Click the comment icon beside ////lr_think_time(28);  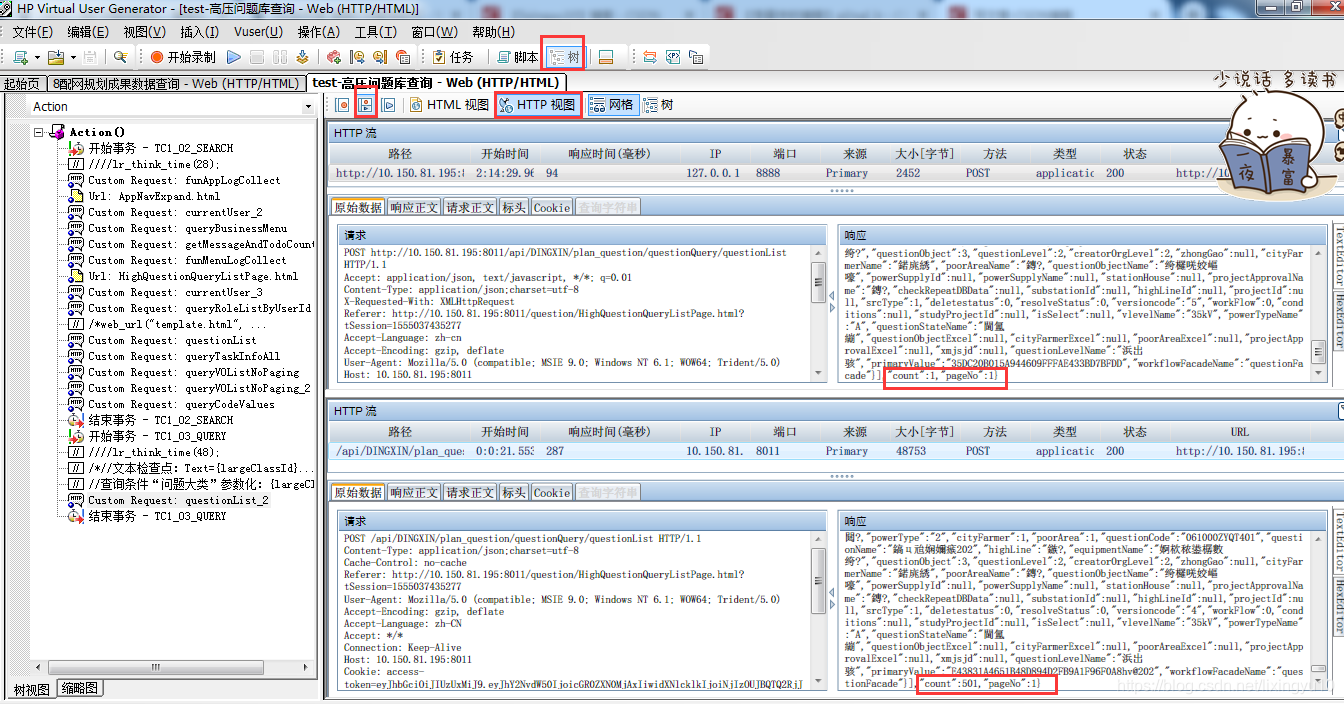(x=75, y=164)
